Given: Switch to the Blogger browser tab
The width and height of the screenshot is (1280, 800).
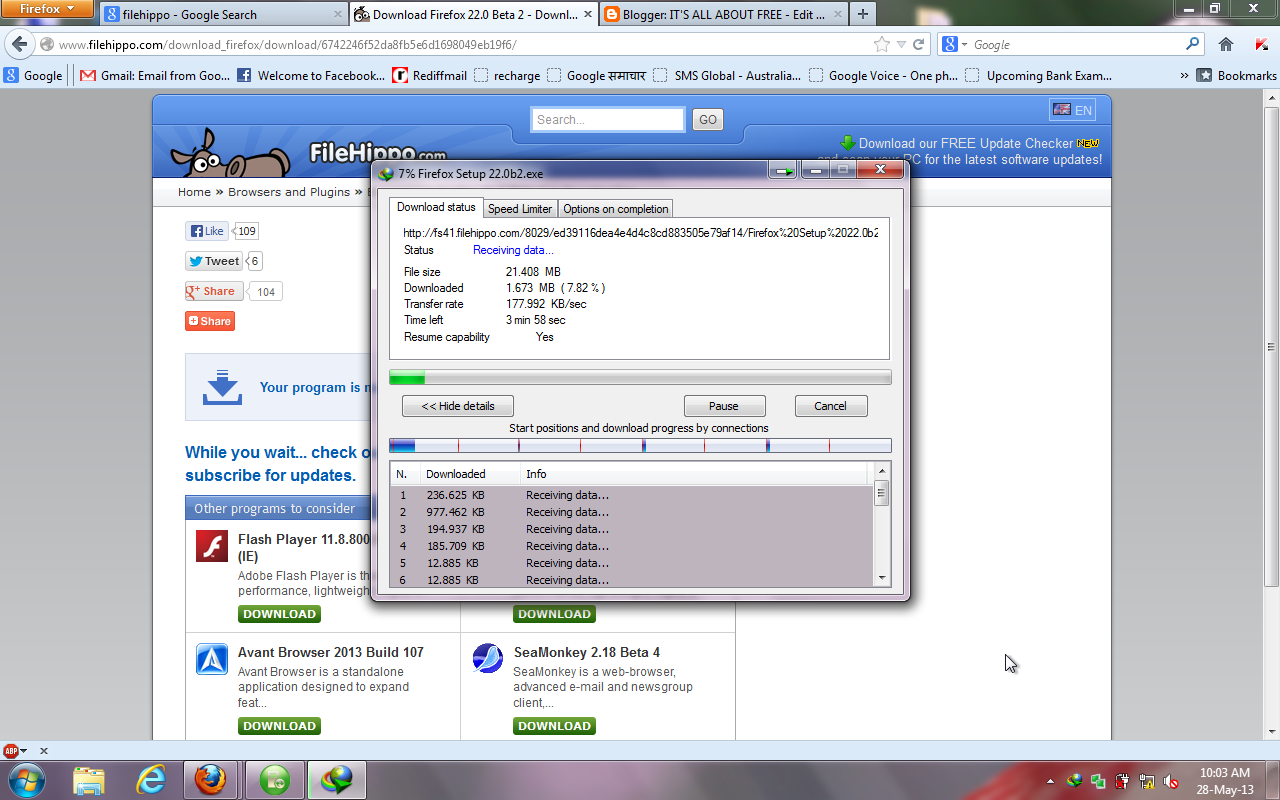Looking at the screenshot, I should (x=723, y=14).
